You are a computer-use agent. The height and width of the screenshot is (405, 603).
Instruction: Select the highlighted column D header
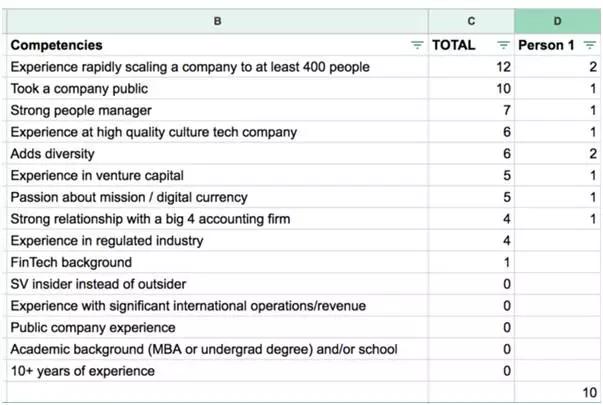point(558,20)
